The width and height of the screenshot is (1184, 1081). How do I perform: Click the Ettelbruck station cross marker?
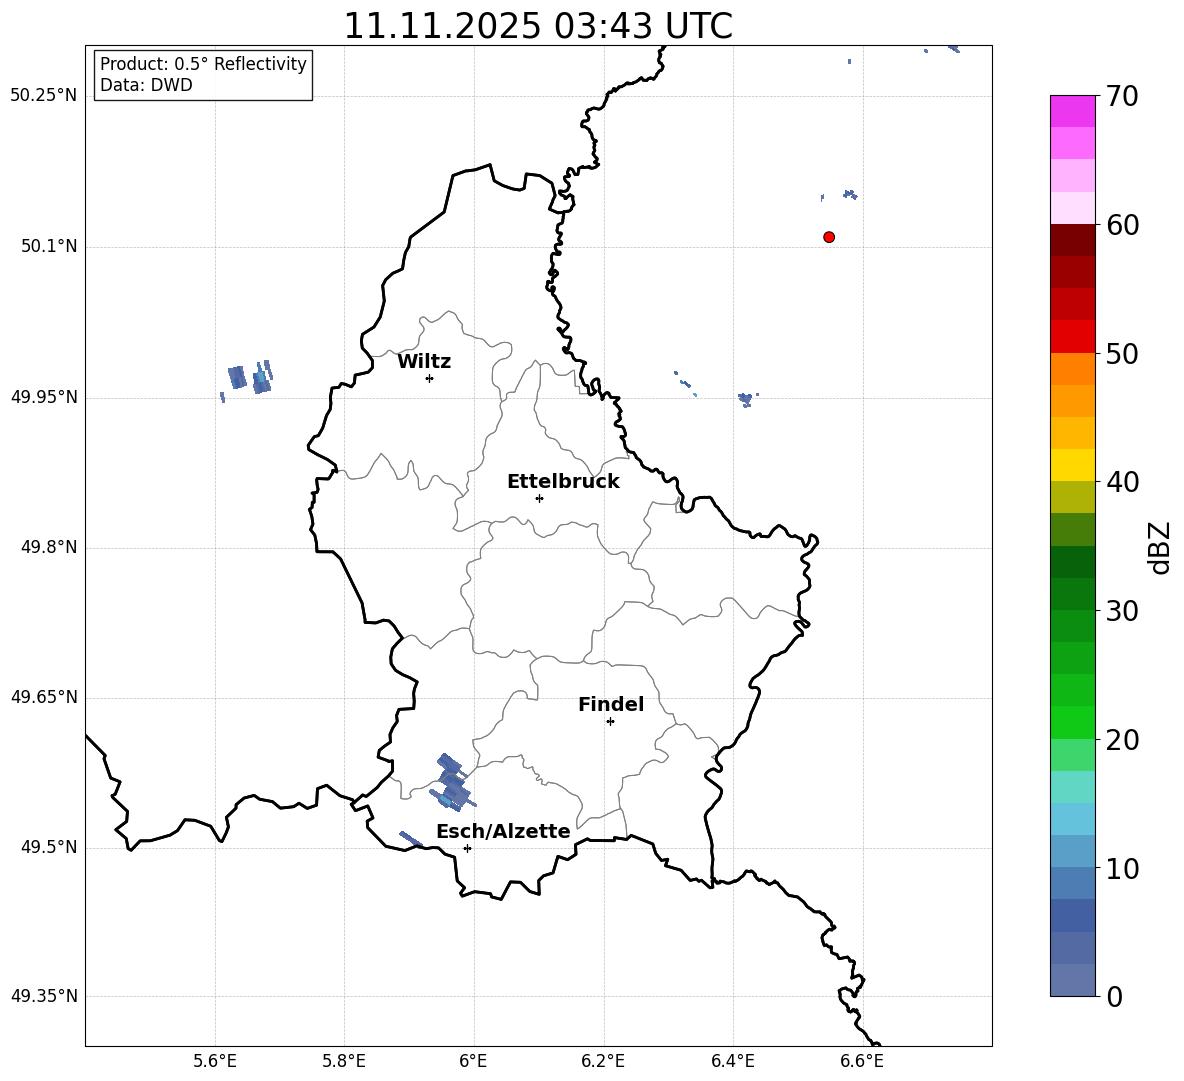539,498
